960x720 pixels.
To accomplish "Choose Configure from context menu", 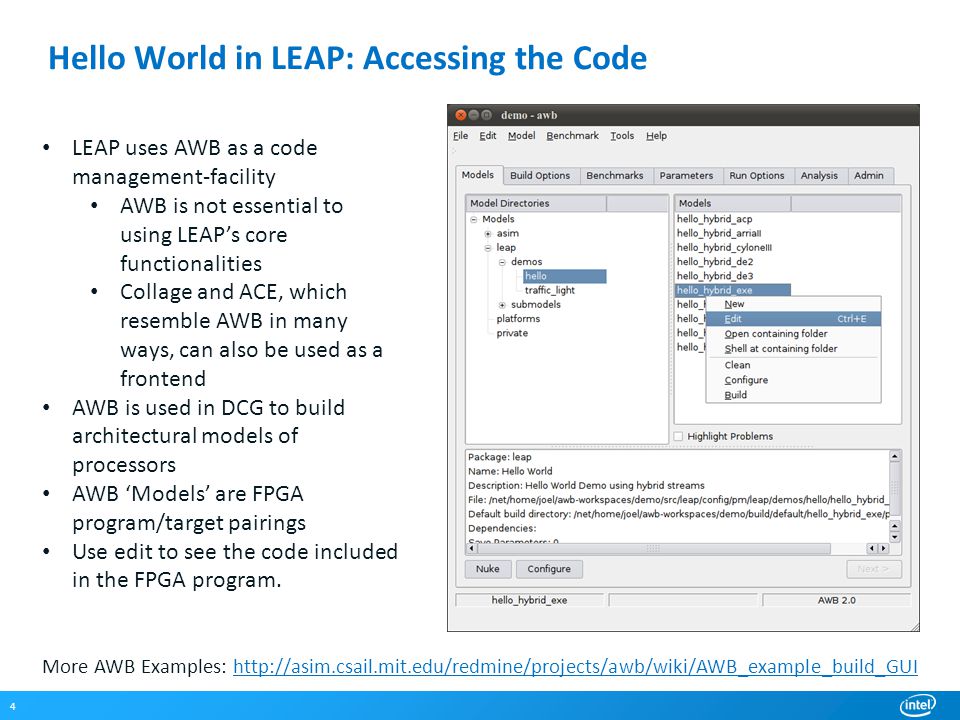I will pos(793,380).
